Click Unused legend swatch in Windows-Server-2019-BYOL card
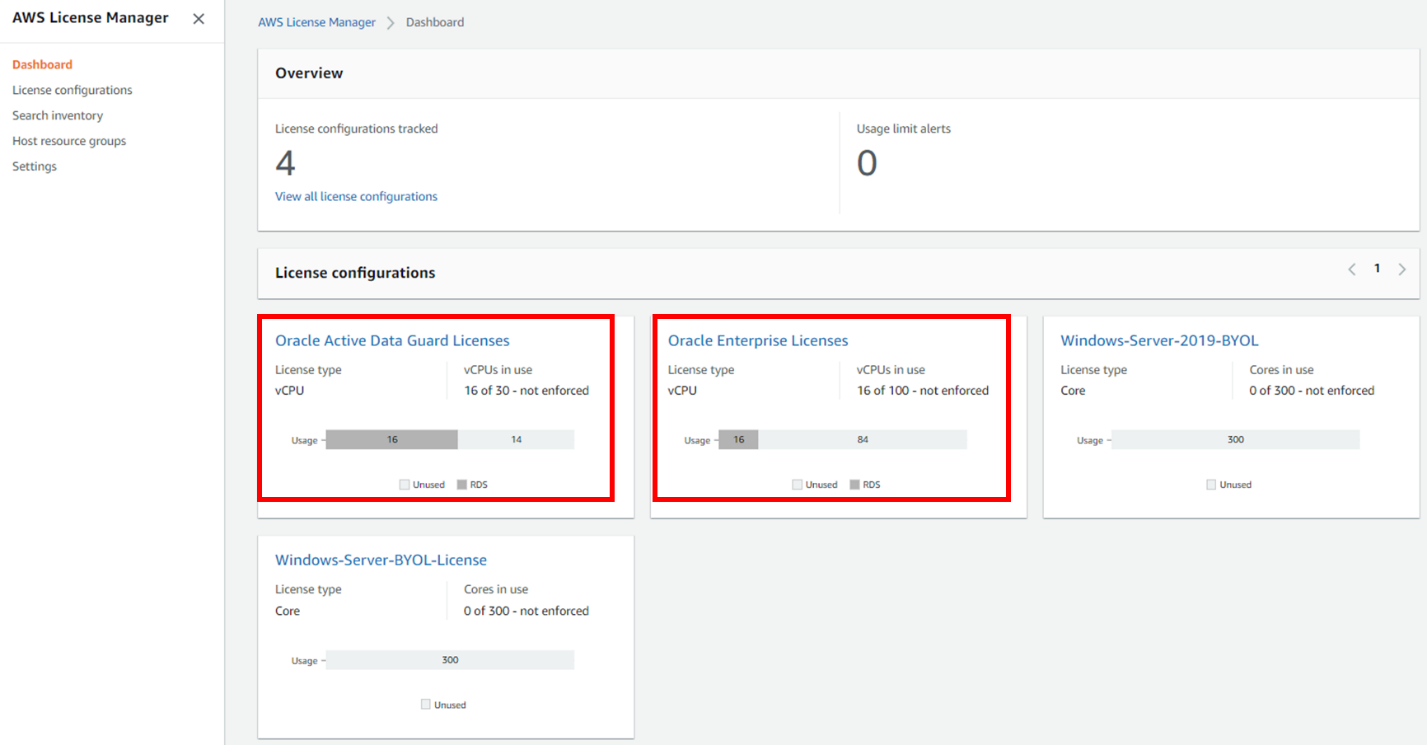Screen dimensions: 1427x745 click(x=1211, y=485)
